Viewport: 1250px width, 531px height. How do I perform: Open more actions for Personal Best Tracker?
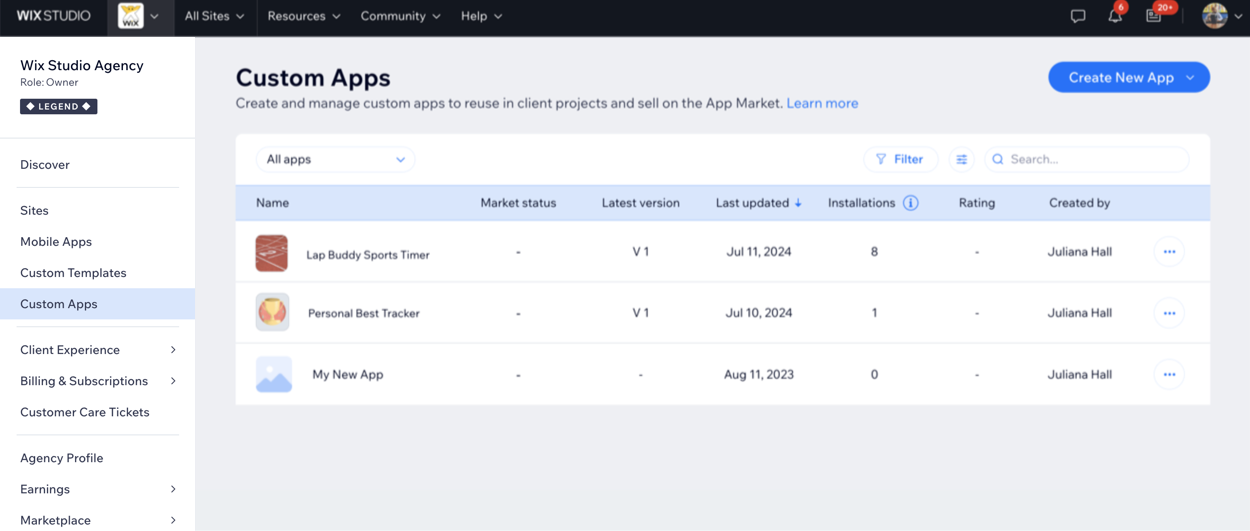1169,313
